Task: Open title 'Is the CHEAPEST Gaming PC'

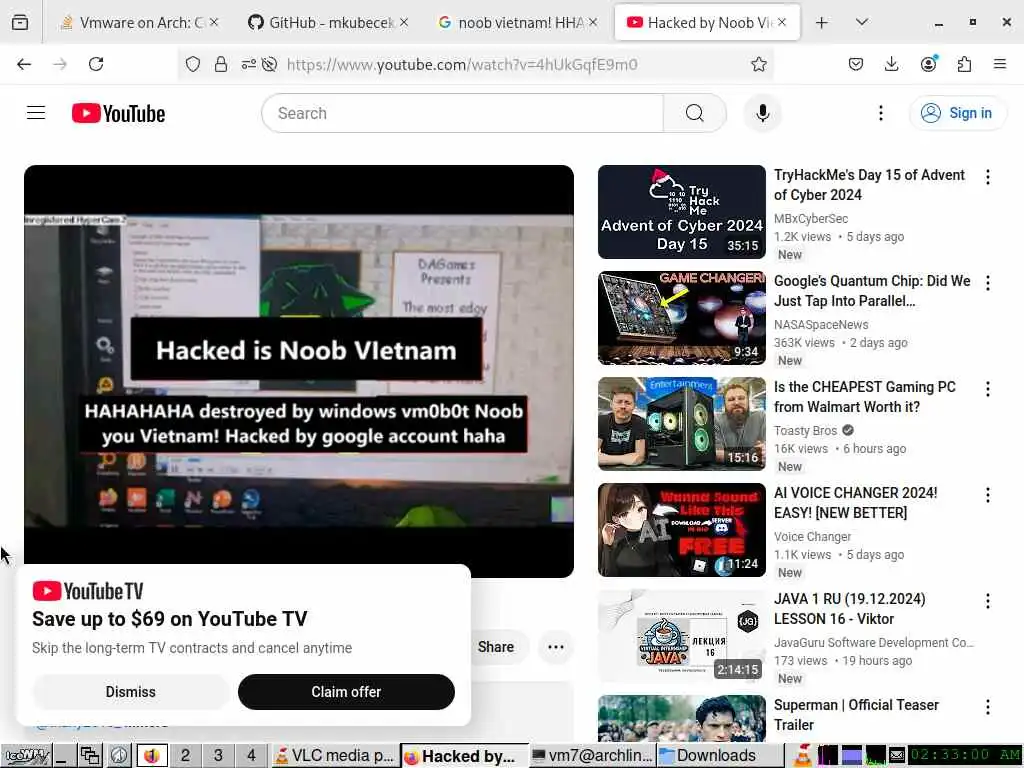Action: pos(865,397)
